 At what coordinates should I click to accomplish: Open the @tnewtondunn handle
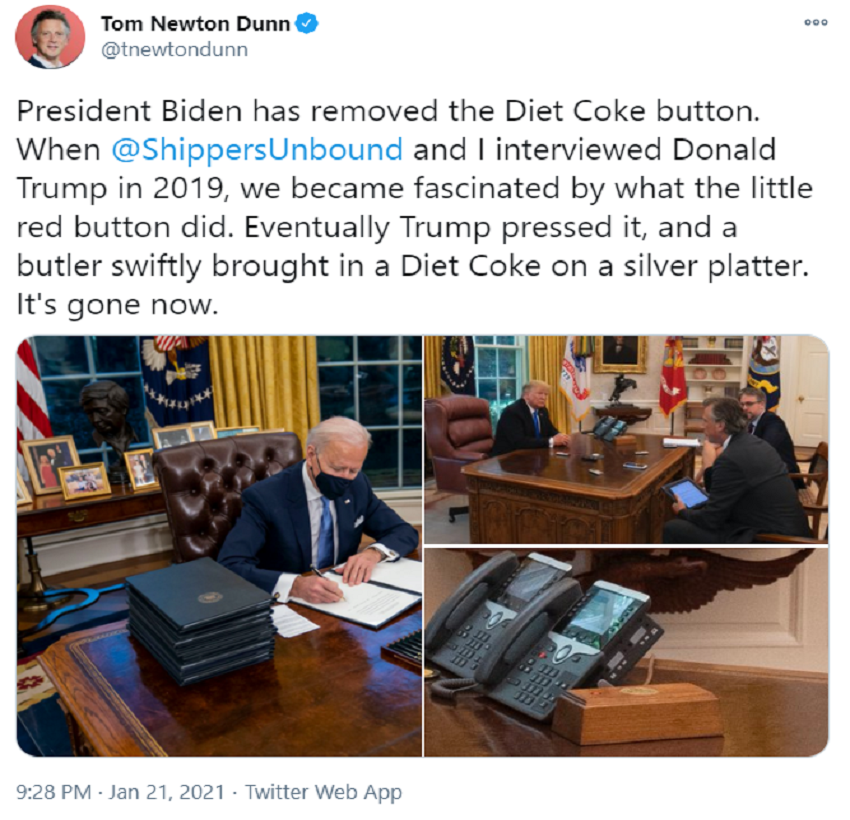pos(175,50)
